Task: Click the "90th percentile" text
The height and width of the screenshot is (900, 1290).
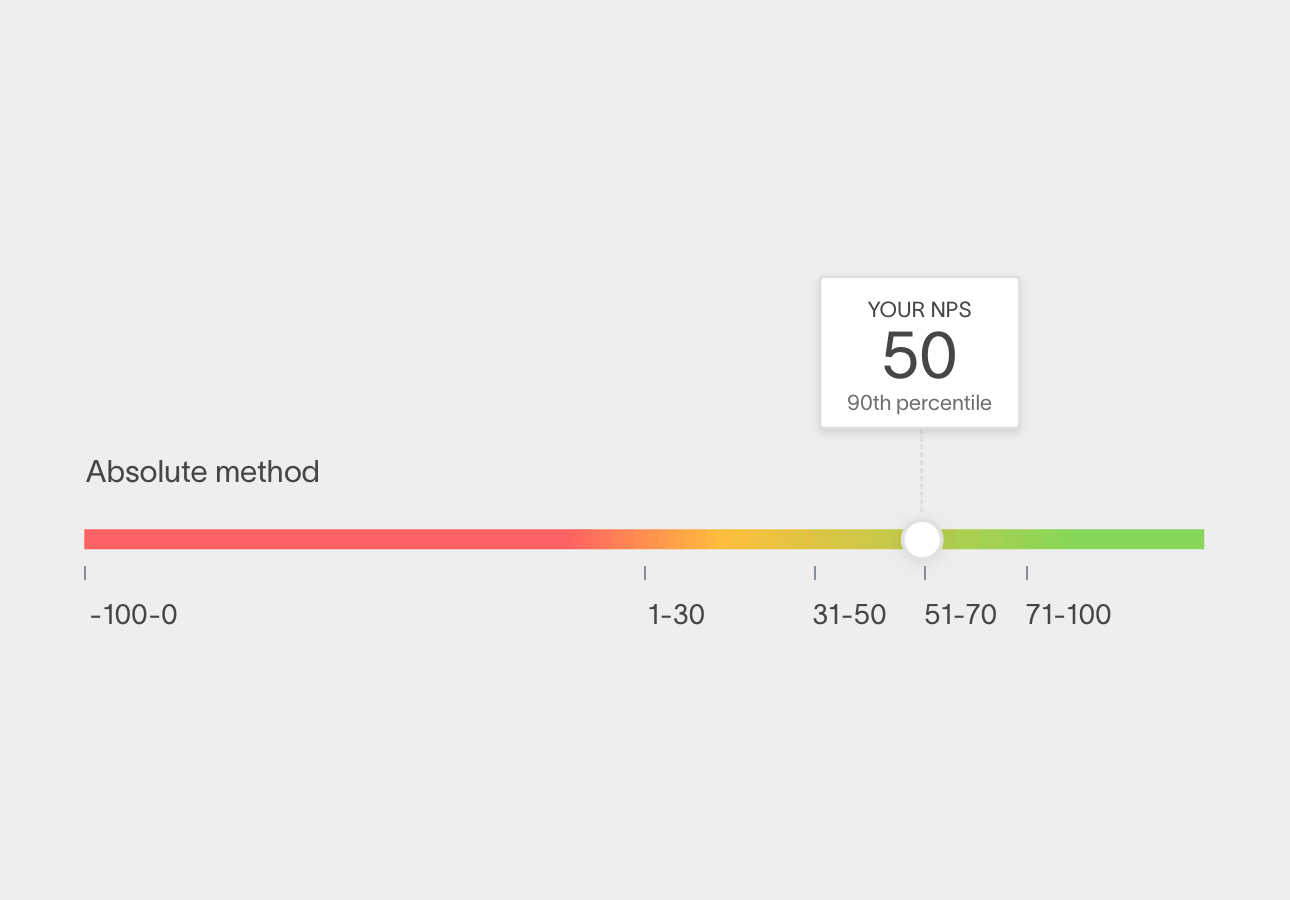Action: coord(919,404)
